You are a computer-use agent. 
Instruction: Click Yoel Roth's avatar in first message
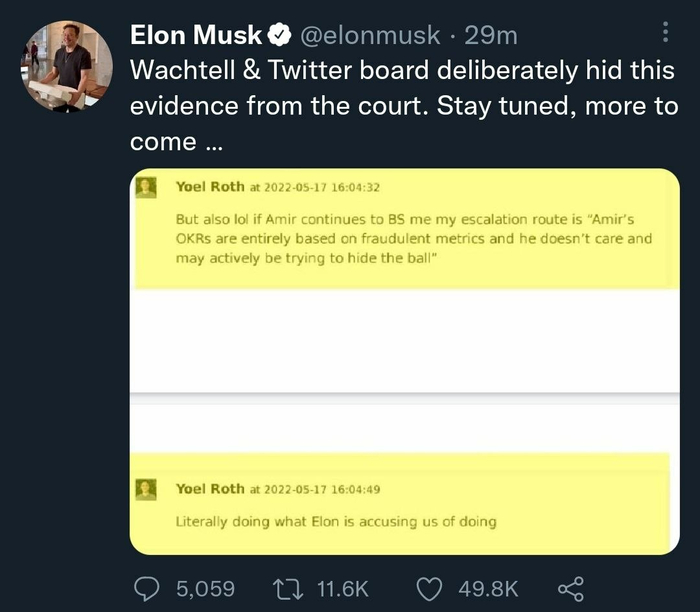(x=147, y=188)
